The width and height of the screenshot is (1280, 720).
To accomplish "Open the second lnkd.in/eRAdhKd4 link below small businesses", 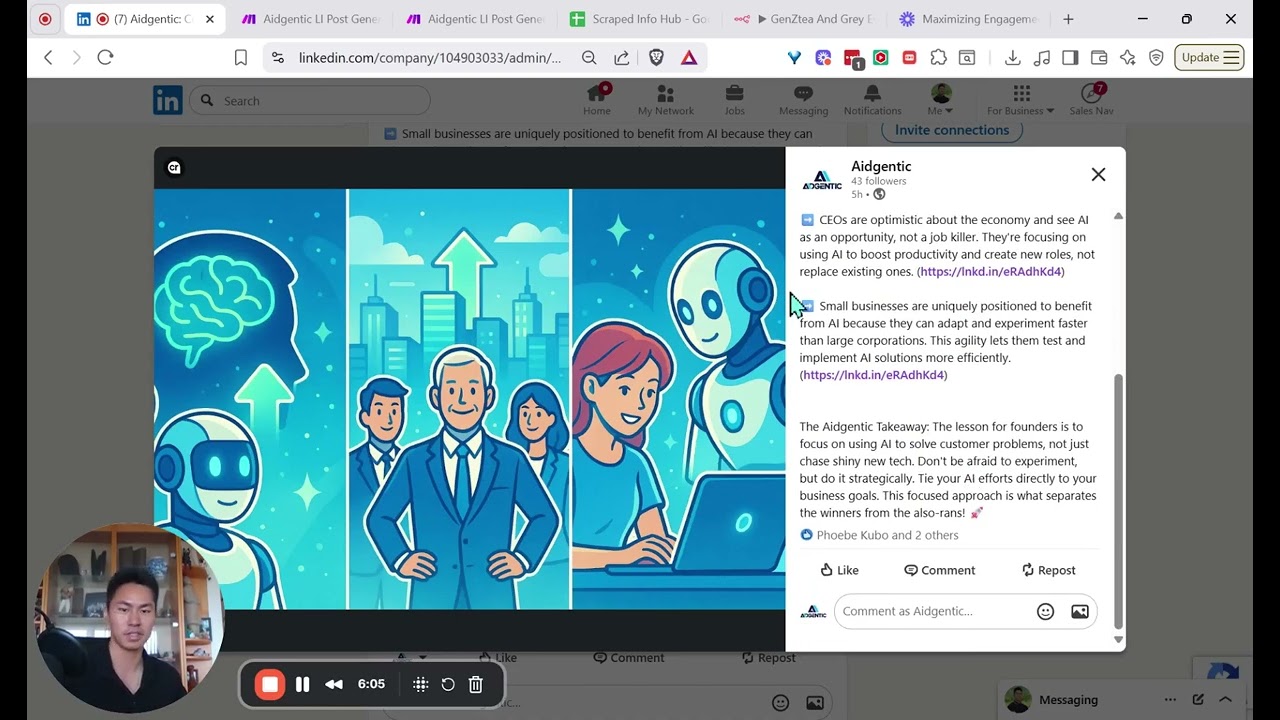I will pyautogui.click(x=874, y=375).
